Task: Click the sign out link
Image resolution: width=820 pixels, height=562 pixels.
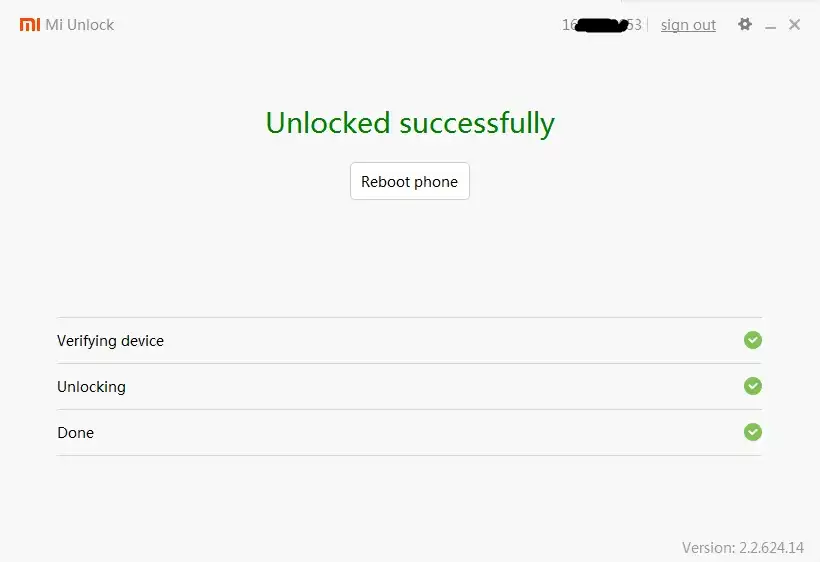Action: 688,25
